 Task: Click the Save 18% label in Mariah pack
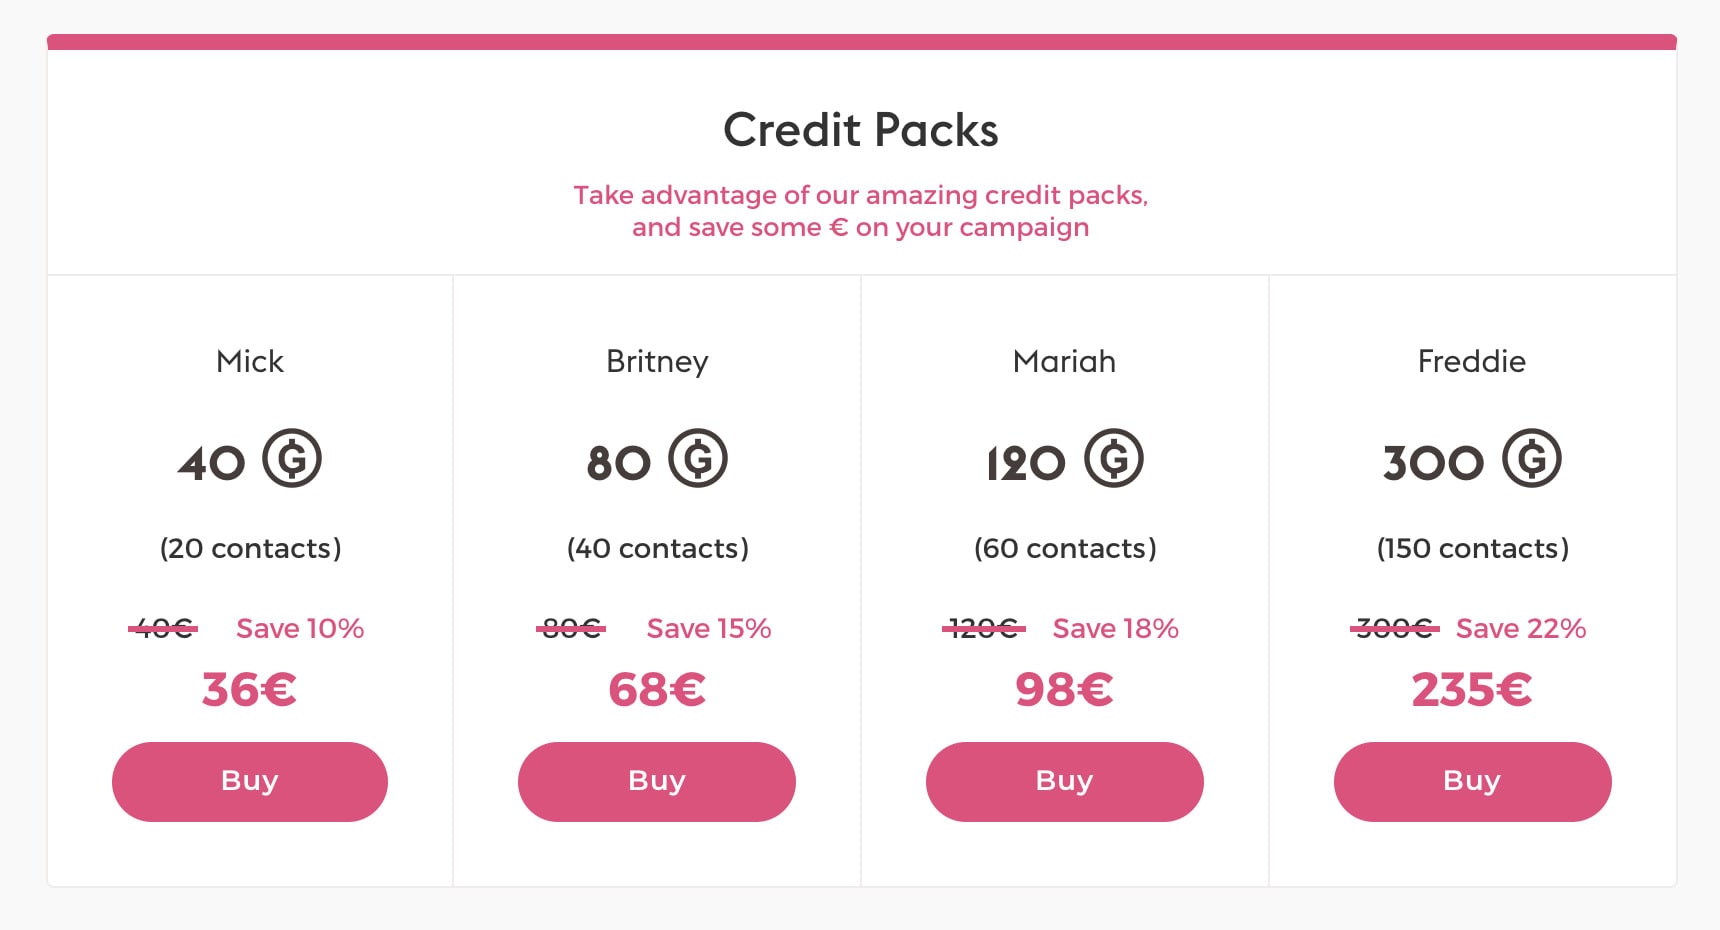pos(1116,628)
